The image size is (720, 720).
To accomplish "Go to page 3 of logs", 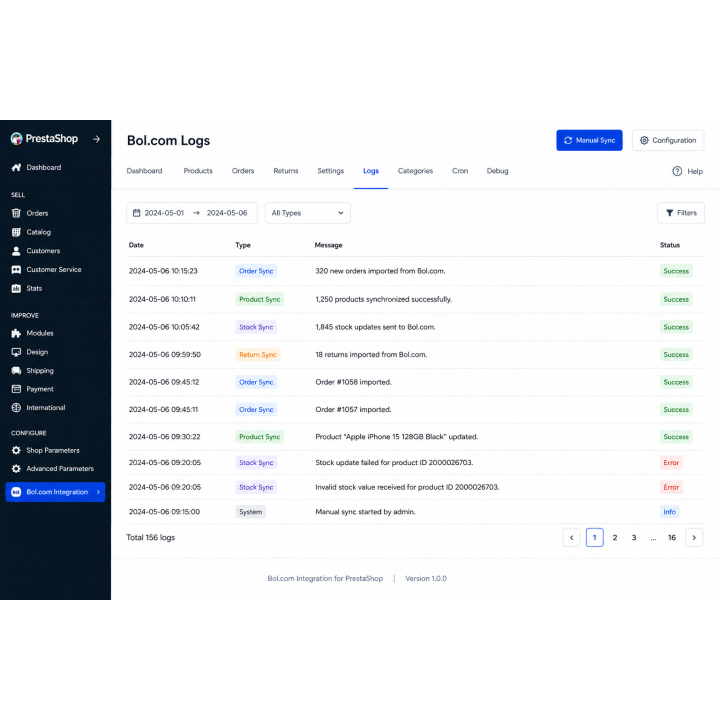I will [x=634, y=538].
